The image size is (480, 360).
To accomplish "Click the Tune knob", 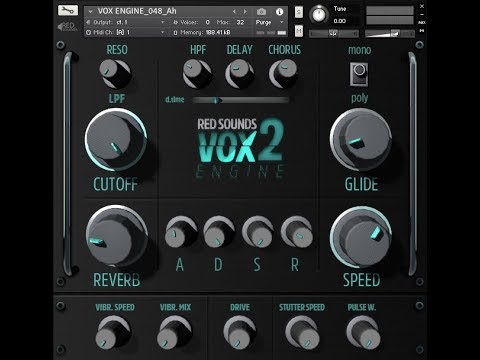I will click(319, 15).
